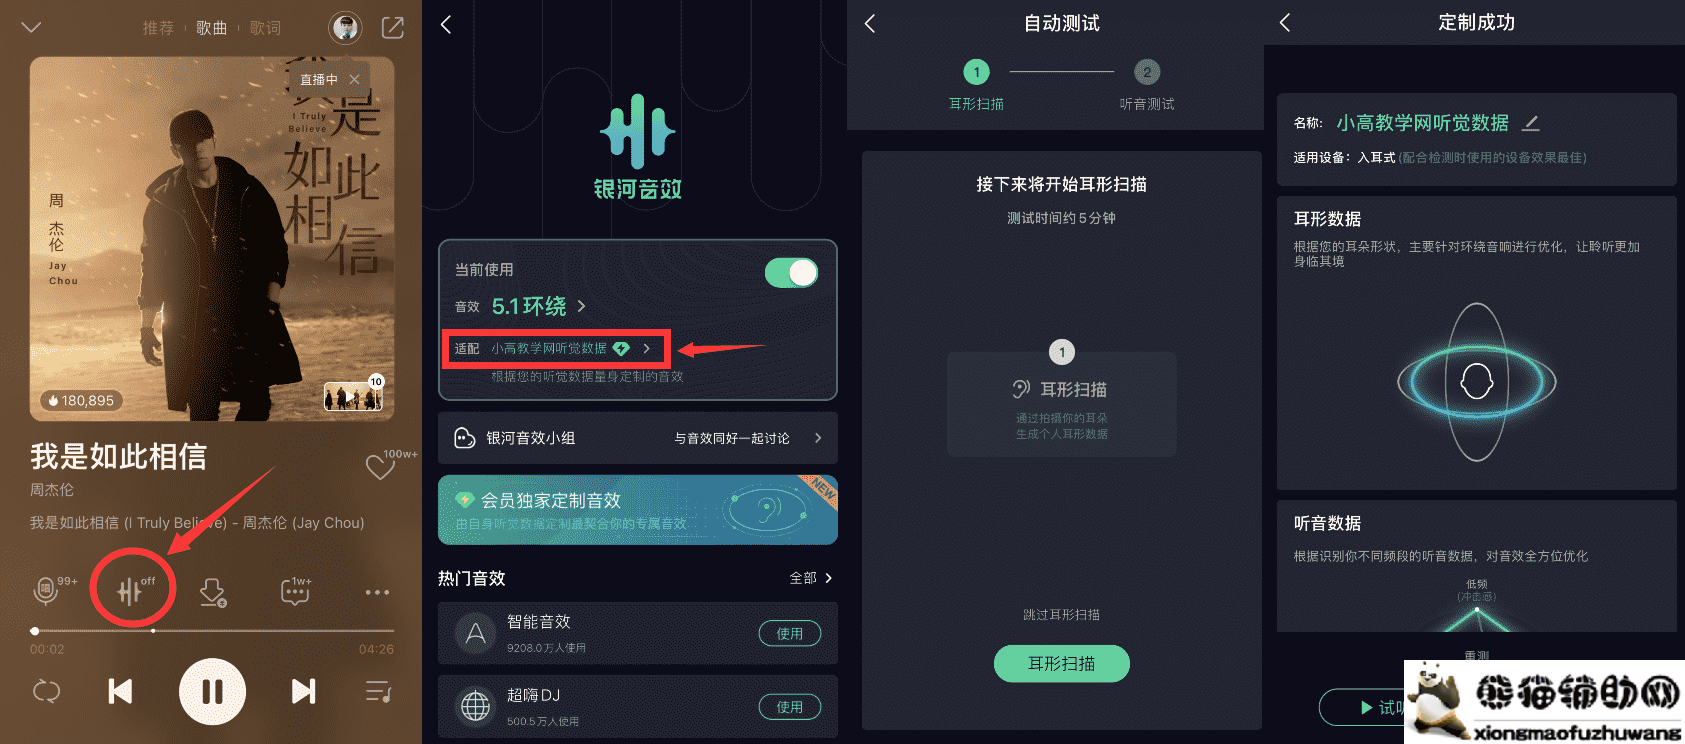The image size is (1685, 744).
Task: Expand the 银河音效小组 row
Action: pos(638,438)
